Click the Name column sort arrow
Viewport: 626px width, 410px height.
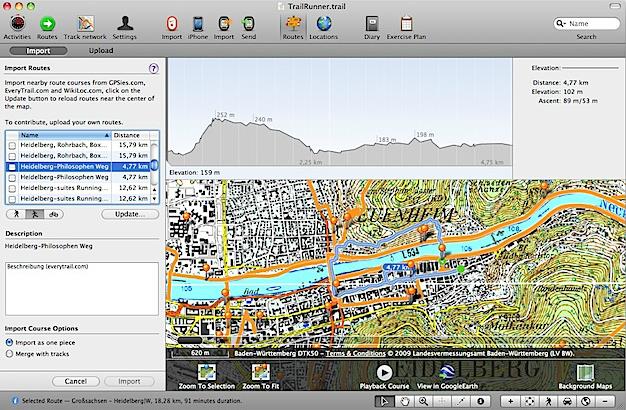(x=107, y=135)
